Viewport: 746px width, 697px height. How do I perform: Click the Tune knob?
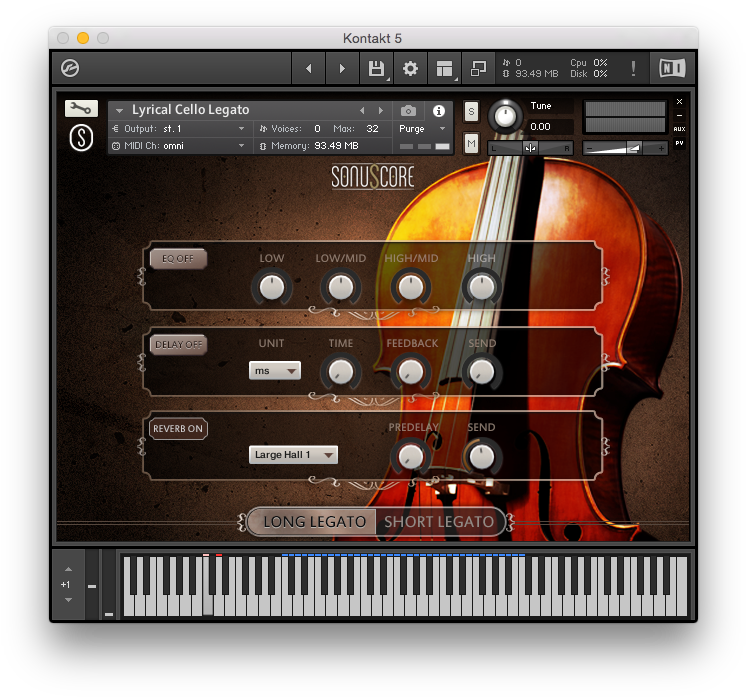point(506,117)
